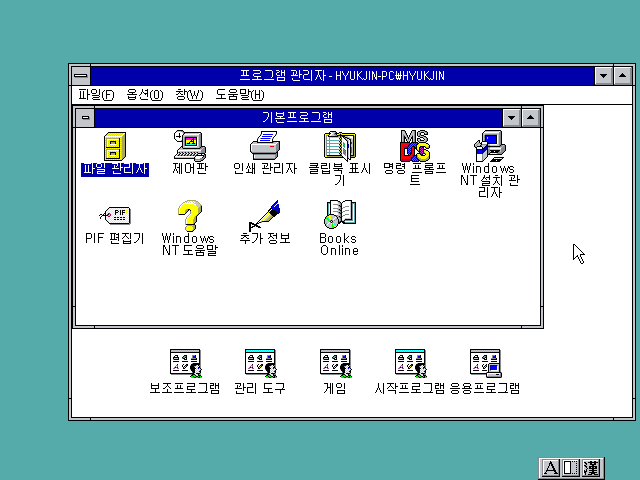640x480 pixels.
Task: Select the 게임 group icon
Action: click(x=336, y=363)
